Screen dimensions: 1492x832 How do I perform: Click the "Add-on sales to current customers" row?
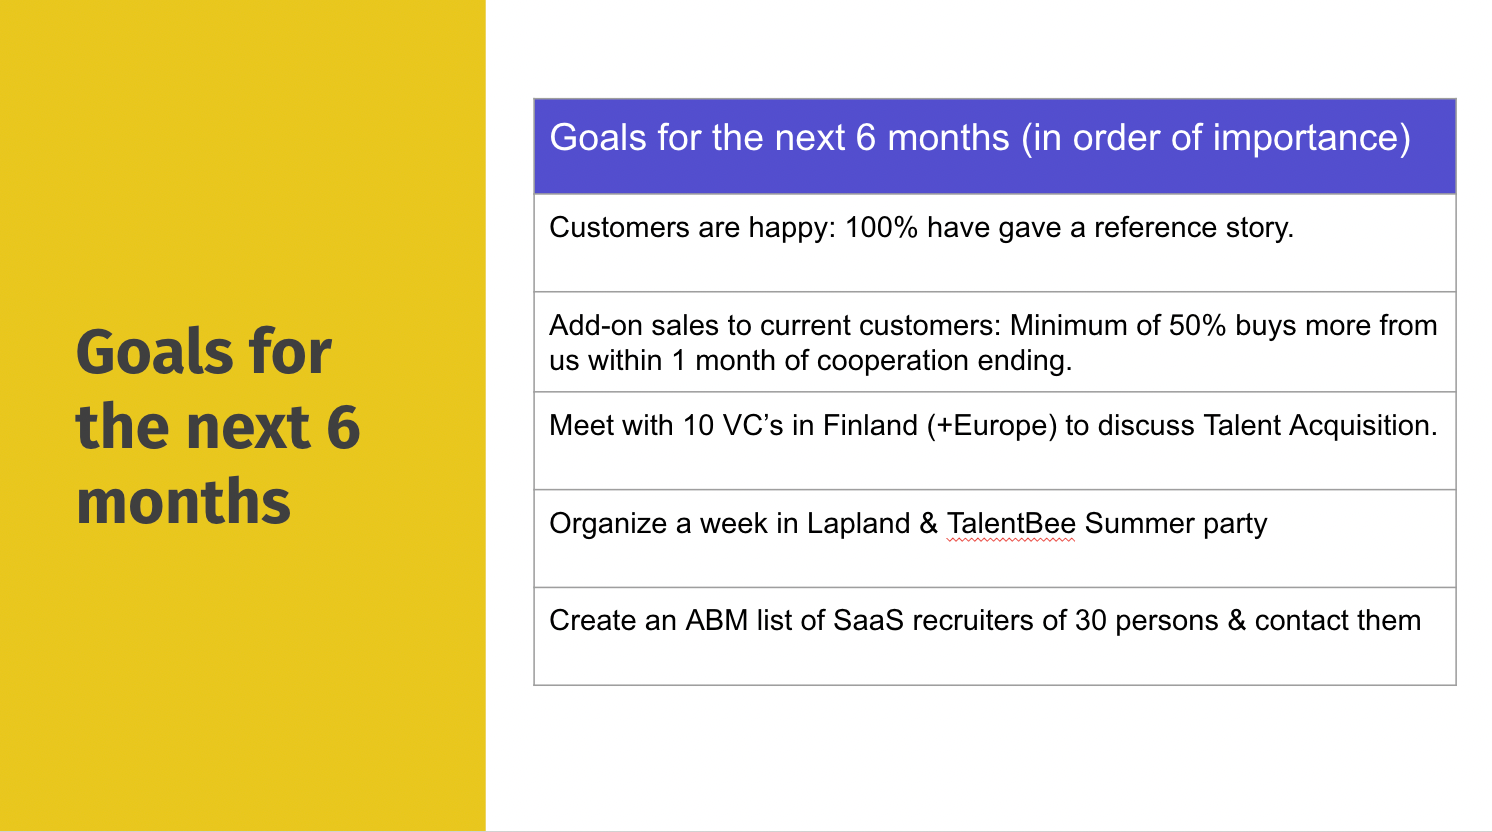995,342
